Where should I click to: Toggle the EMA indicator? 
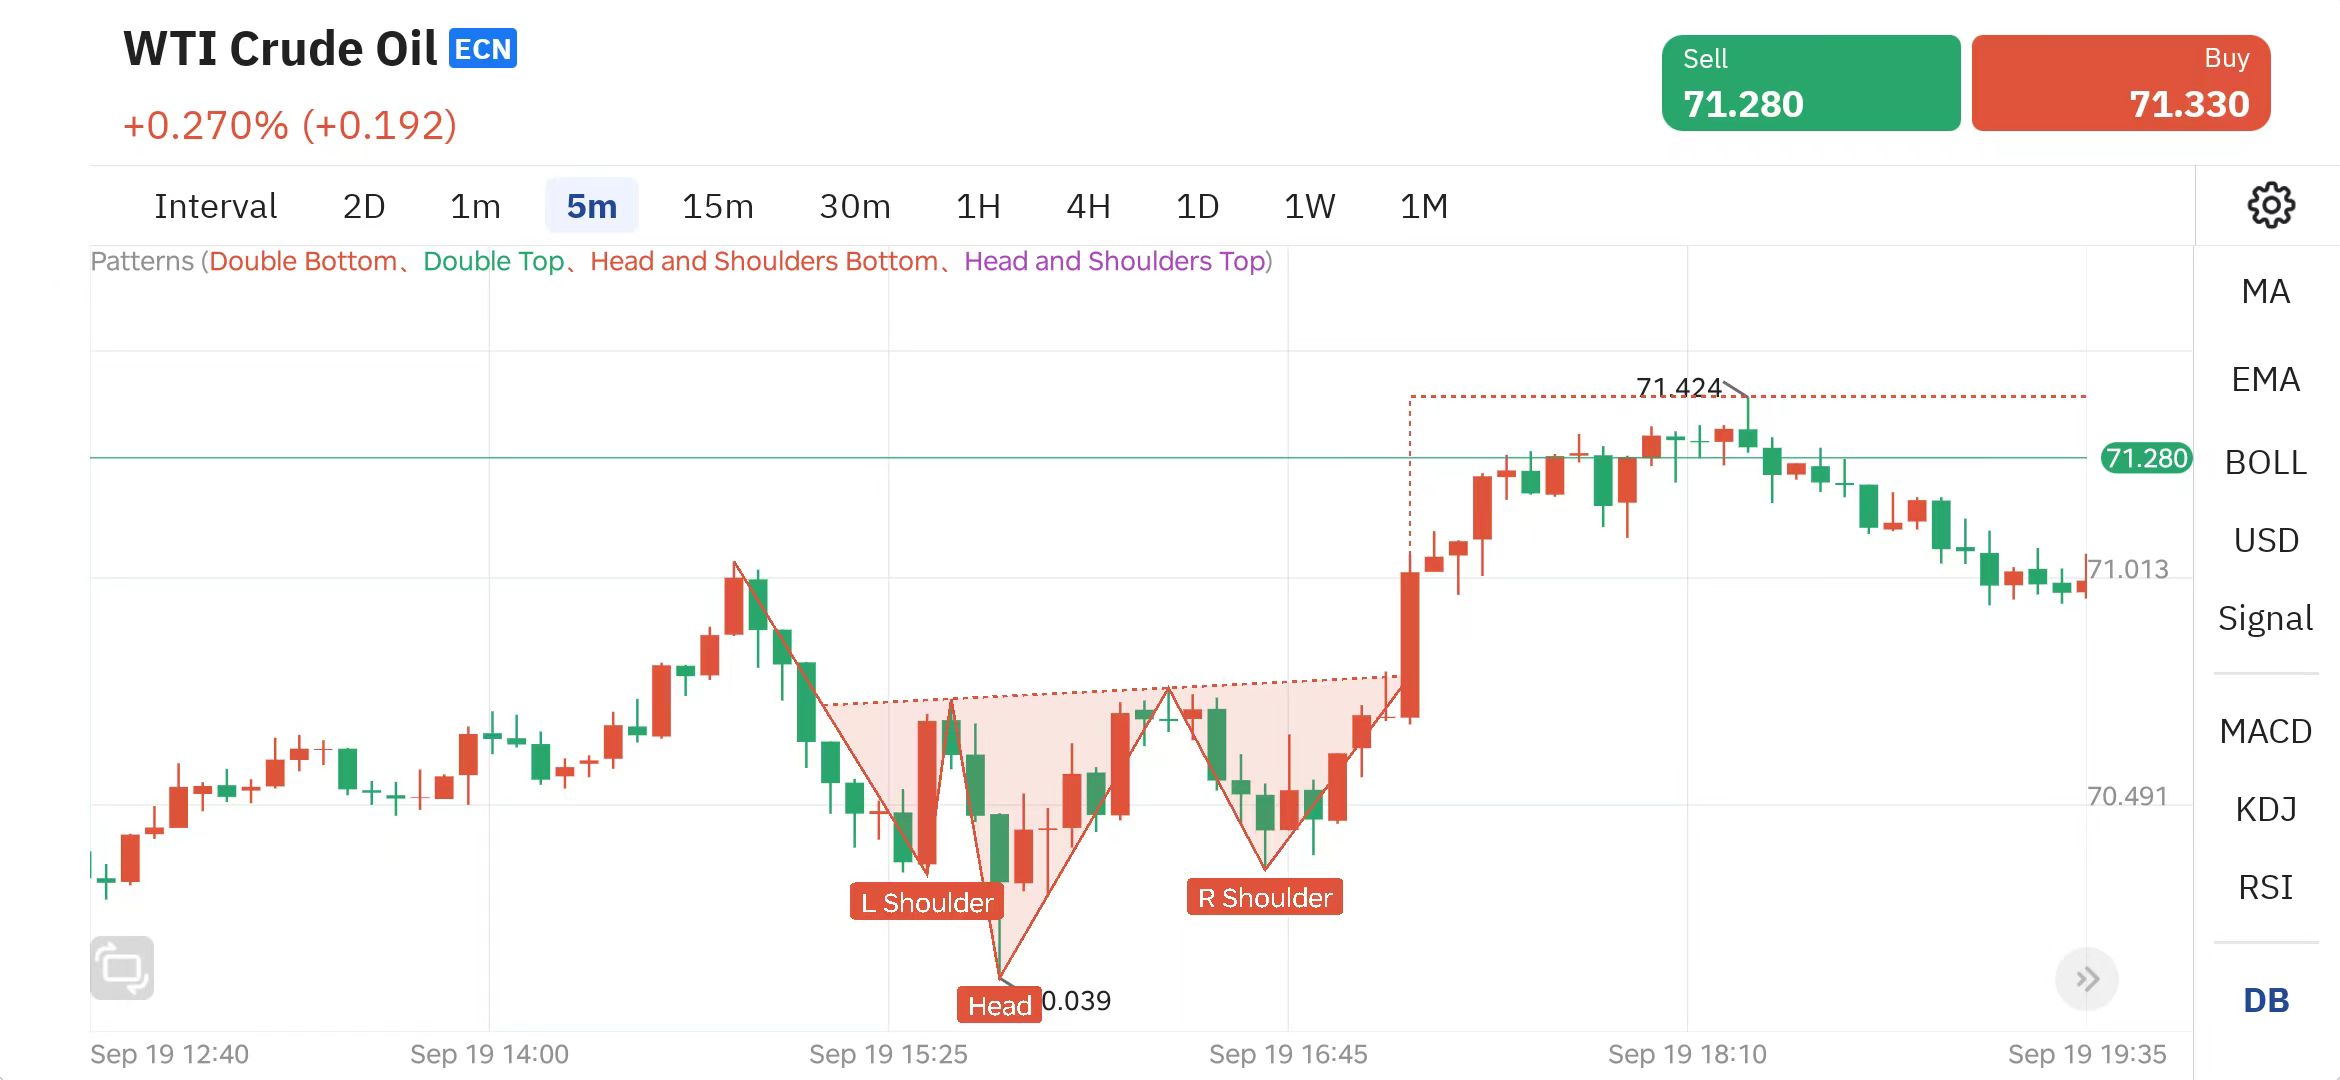coord(2265,380)
